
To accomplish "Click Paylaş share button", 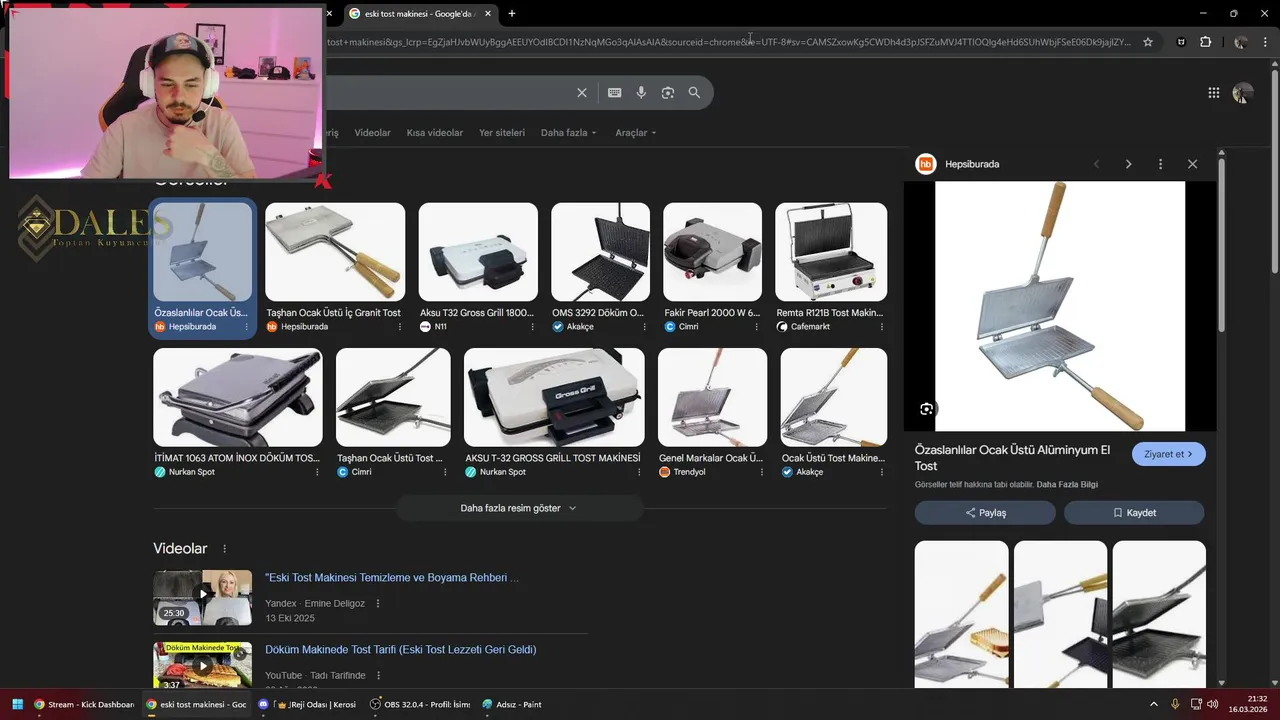I will coord(985,513).
